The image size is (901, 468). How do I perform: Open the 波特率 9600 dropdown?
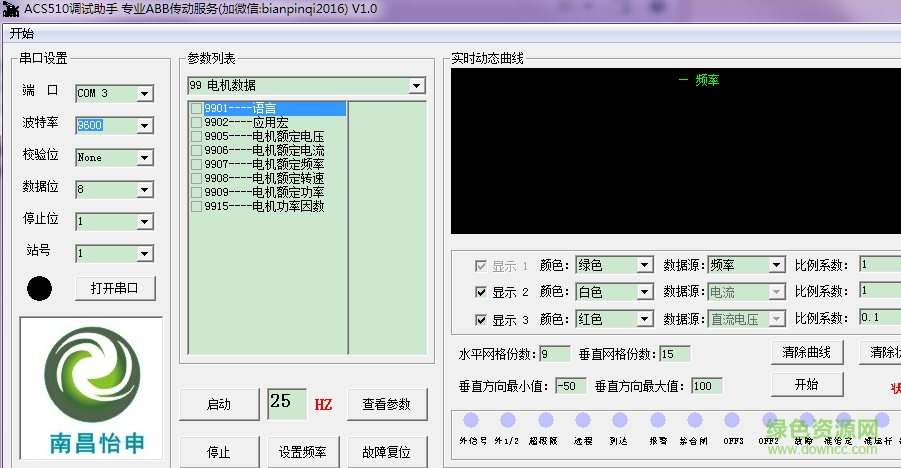point(145,125)
